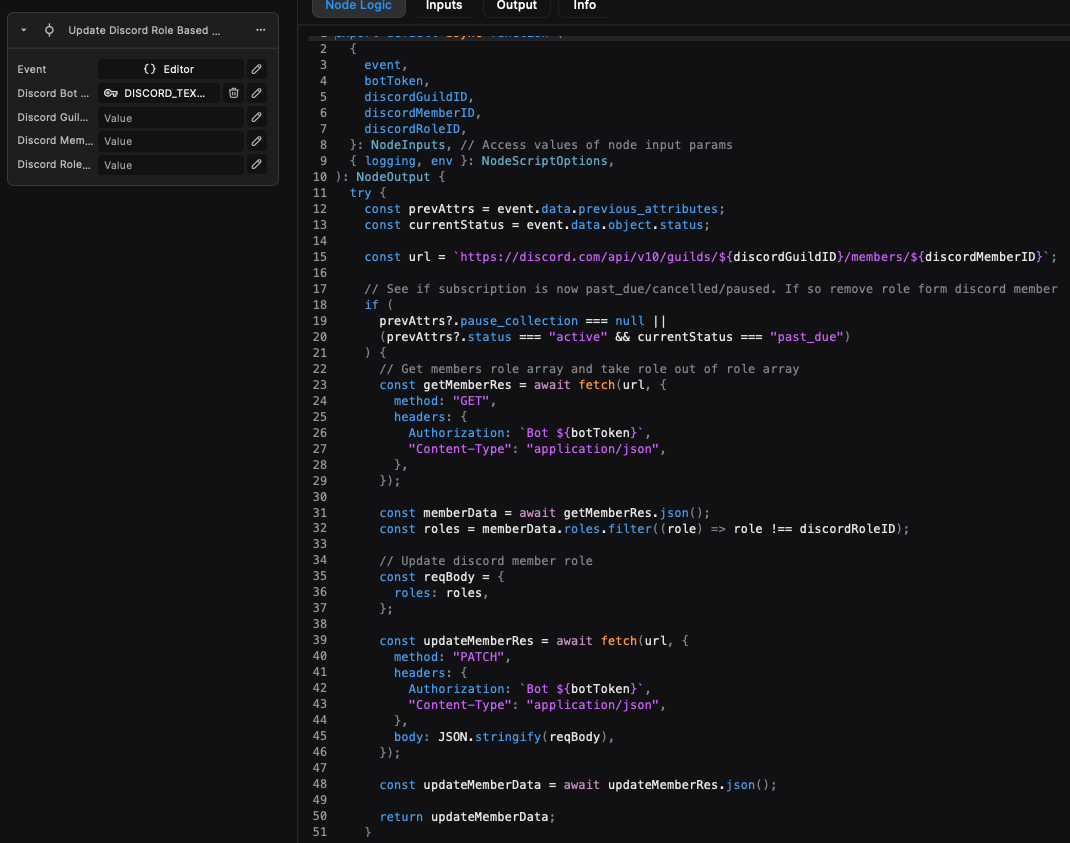Open the Info tab
The width and height of the screenshot is (1070, 843).
(x=585, y=6)
